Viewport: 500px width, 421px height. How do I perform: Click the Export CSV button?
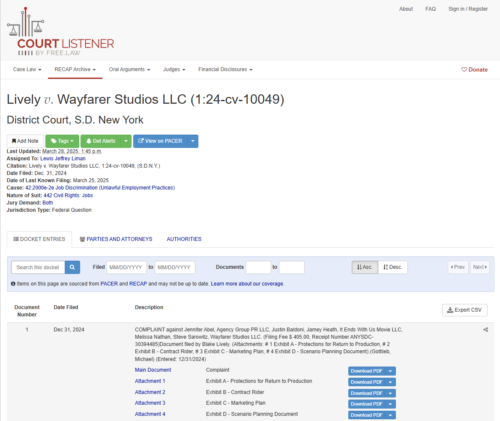click(x=465, y=310)
